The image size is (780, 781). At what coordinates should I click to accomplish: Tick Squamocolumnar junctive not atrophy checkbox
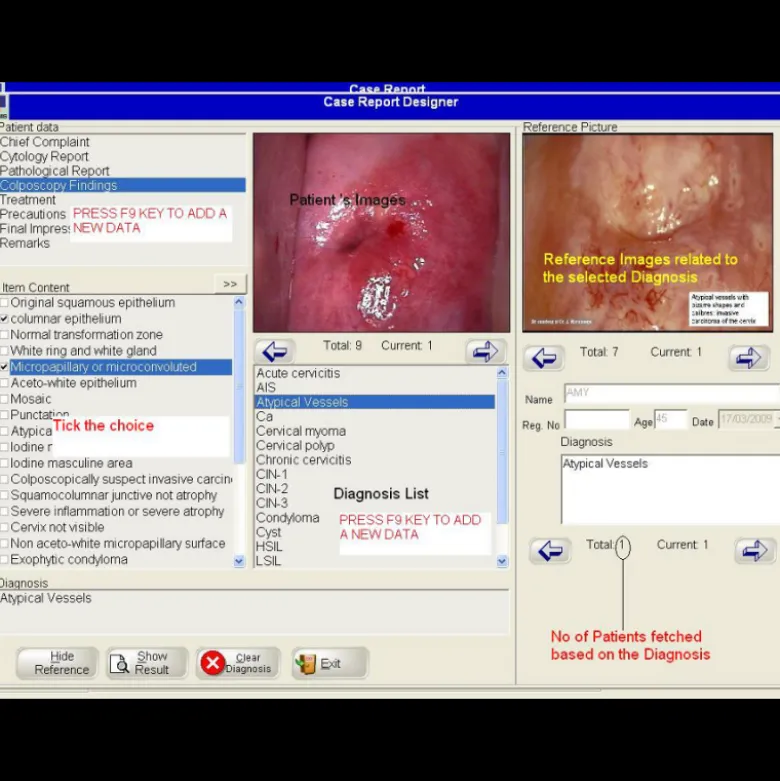pos(4,495)
